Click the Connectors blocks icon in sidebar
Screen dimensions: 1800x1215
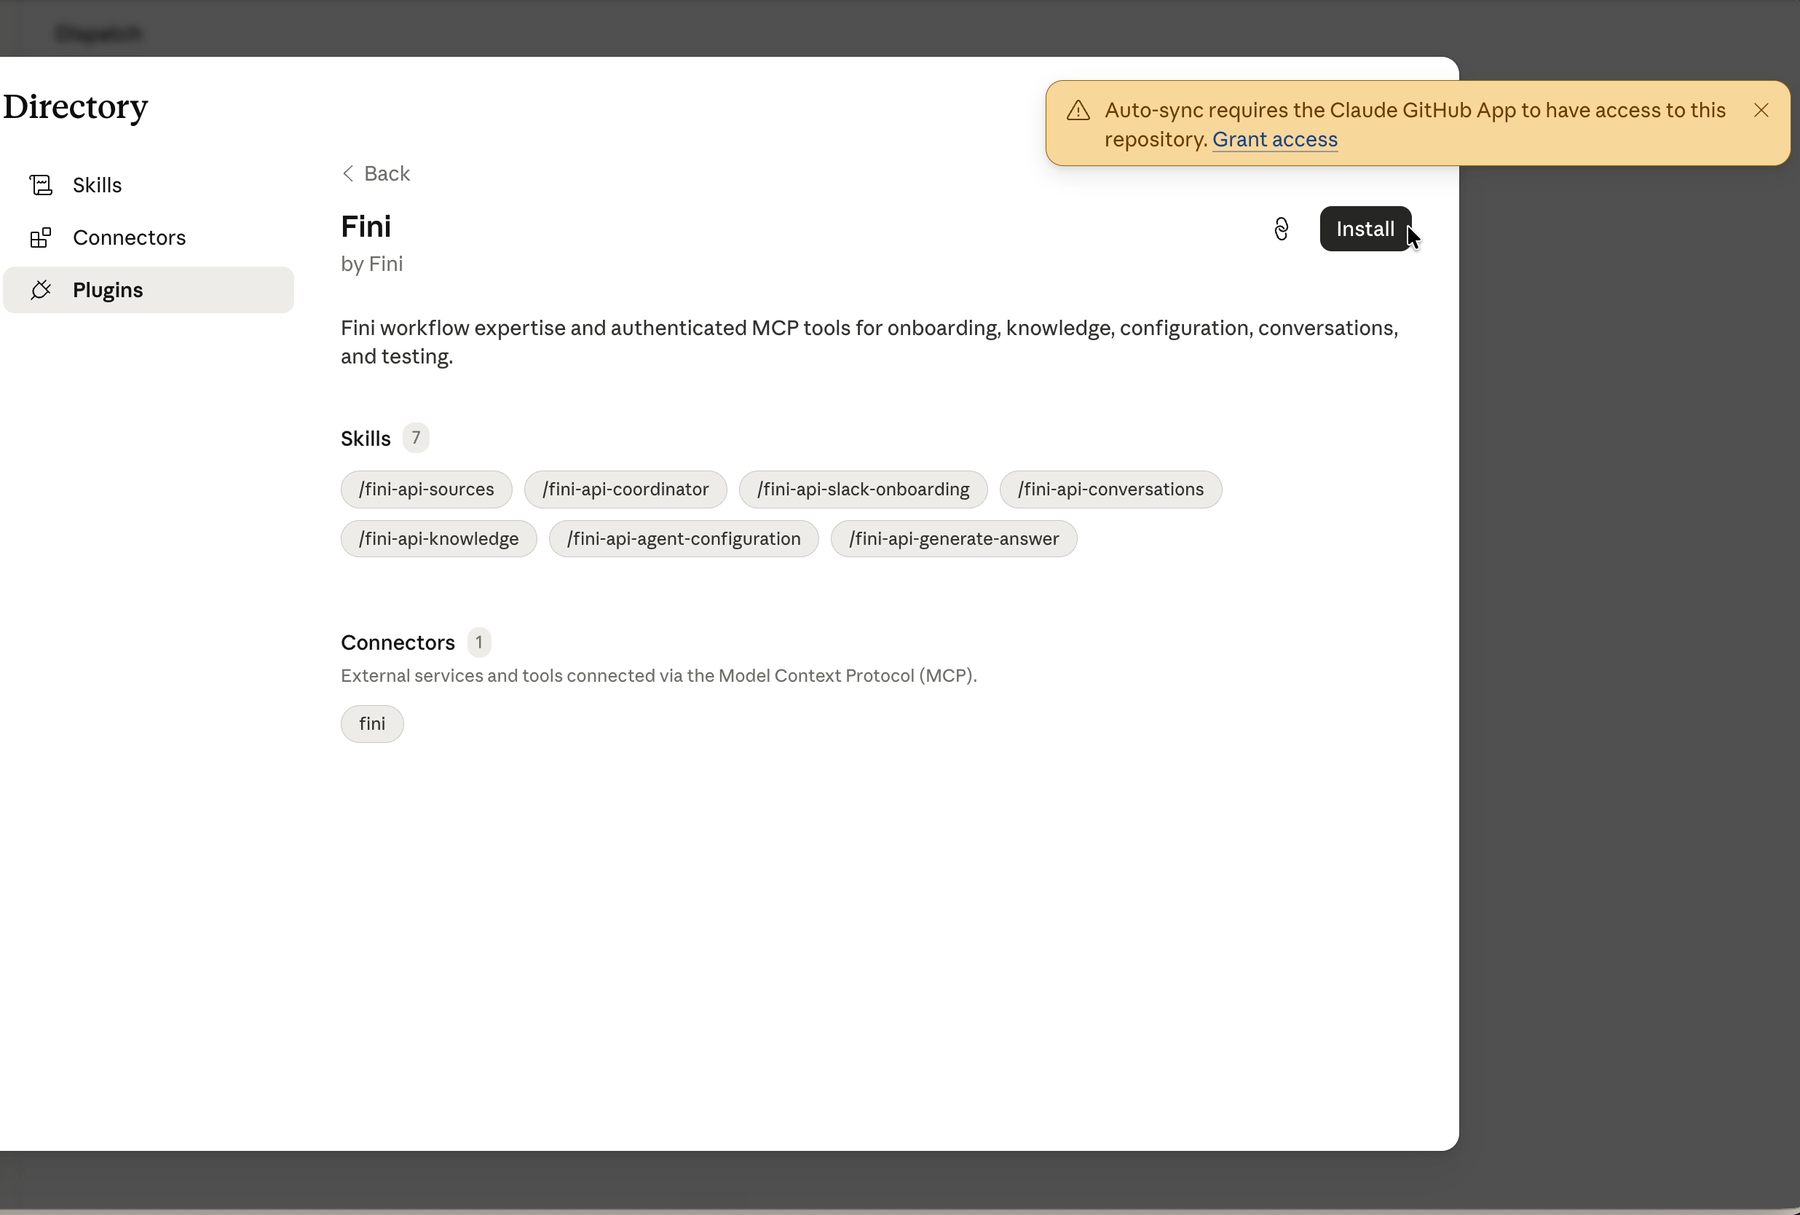[41, 238]
